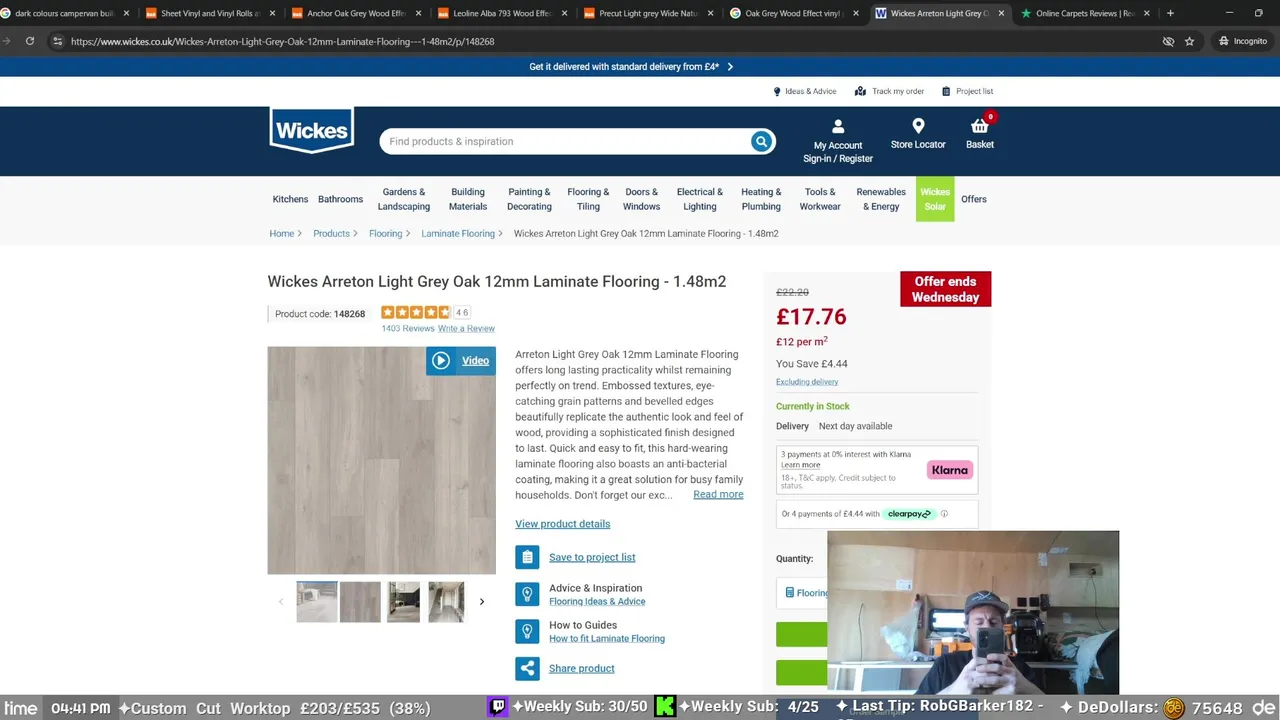Viewport: 1280px width, 720px height.
Task: Click Flooring Ideas & Advice link
Action: (x=597, y=602)
